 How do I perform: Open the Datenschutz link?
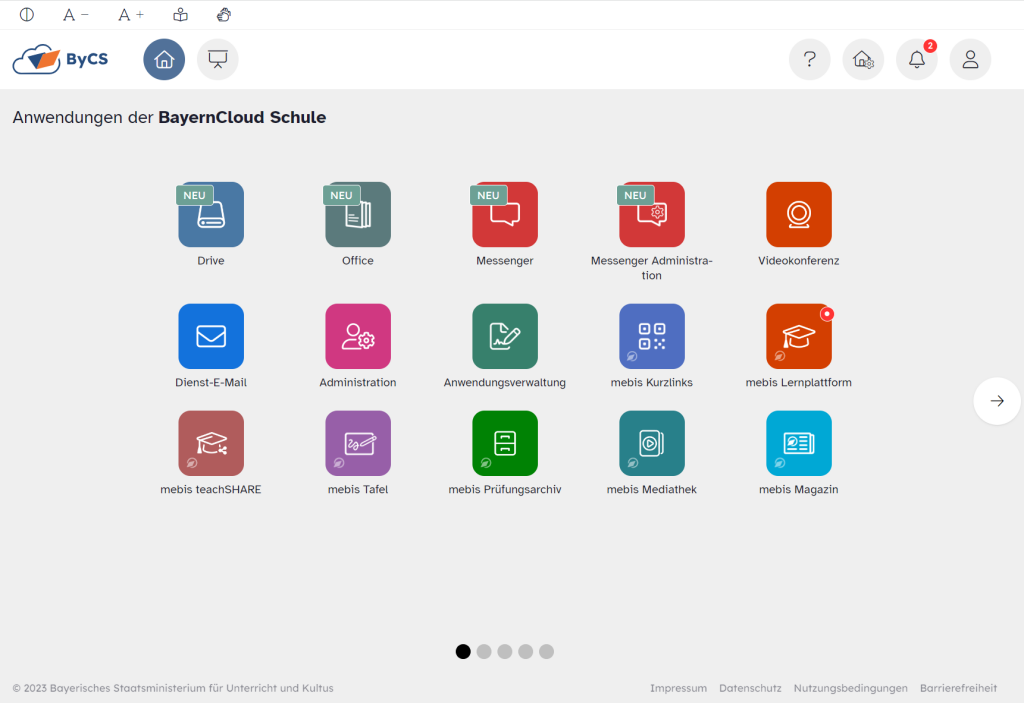click(x=750, y=688)
